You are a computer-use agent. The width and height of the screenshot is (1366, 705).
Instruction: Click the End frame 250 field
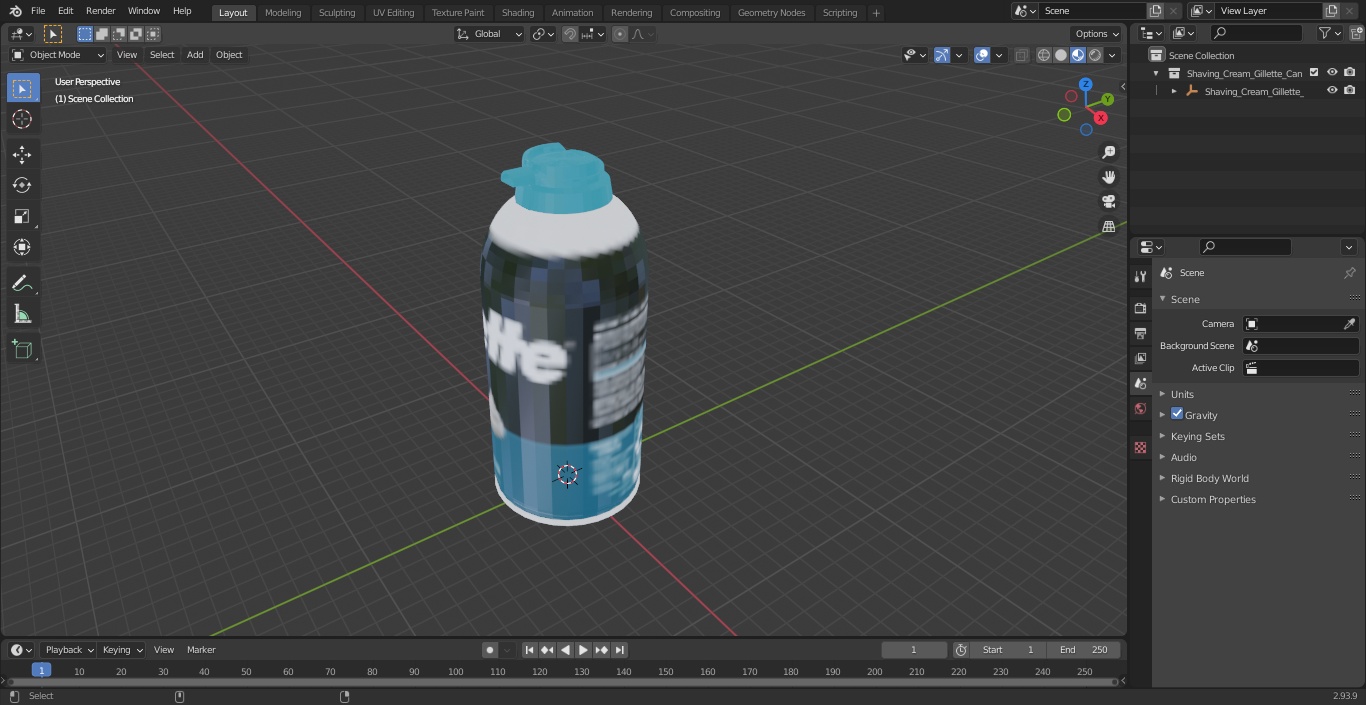click(1084, 650)
